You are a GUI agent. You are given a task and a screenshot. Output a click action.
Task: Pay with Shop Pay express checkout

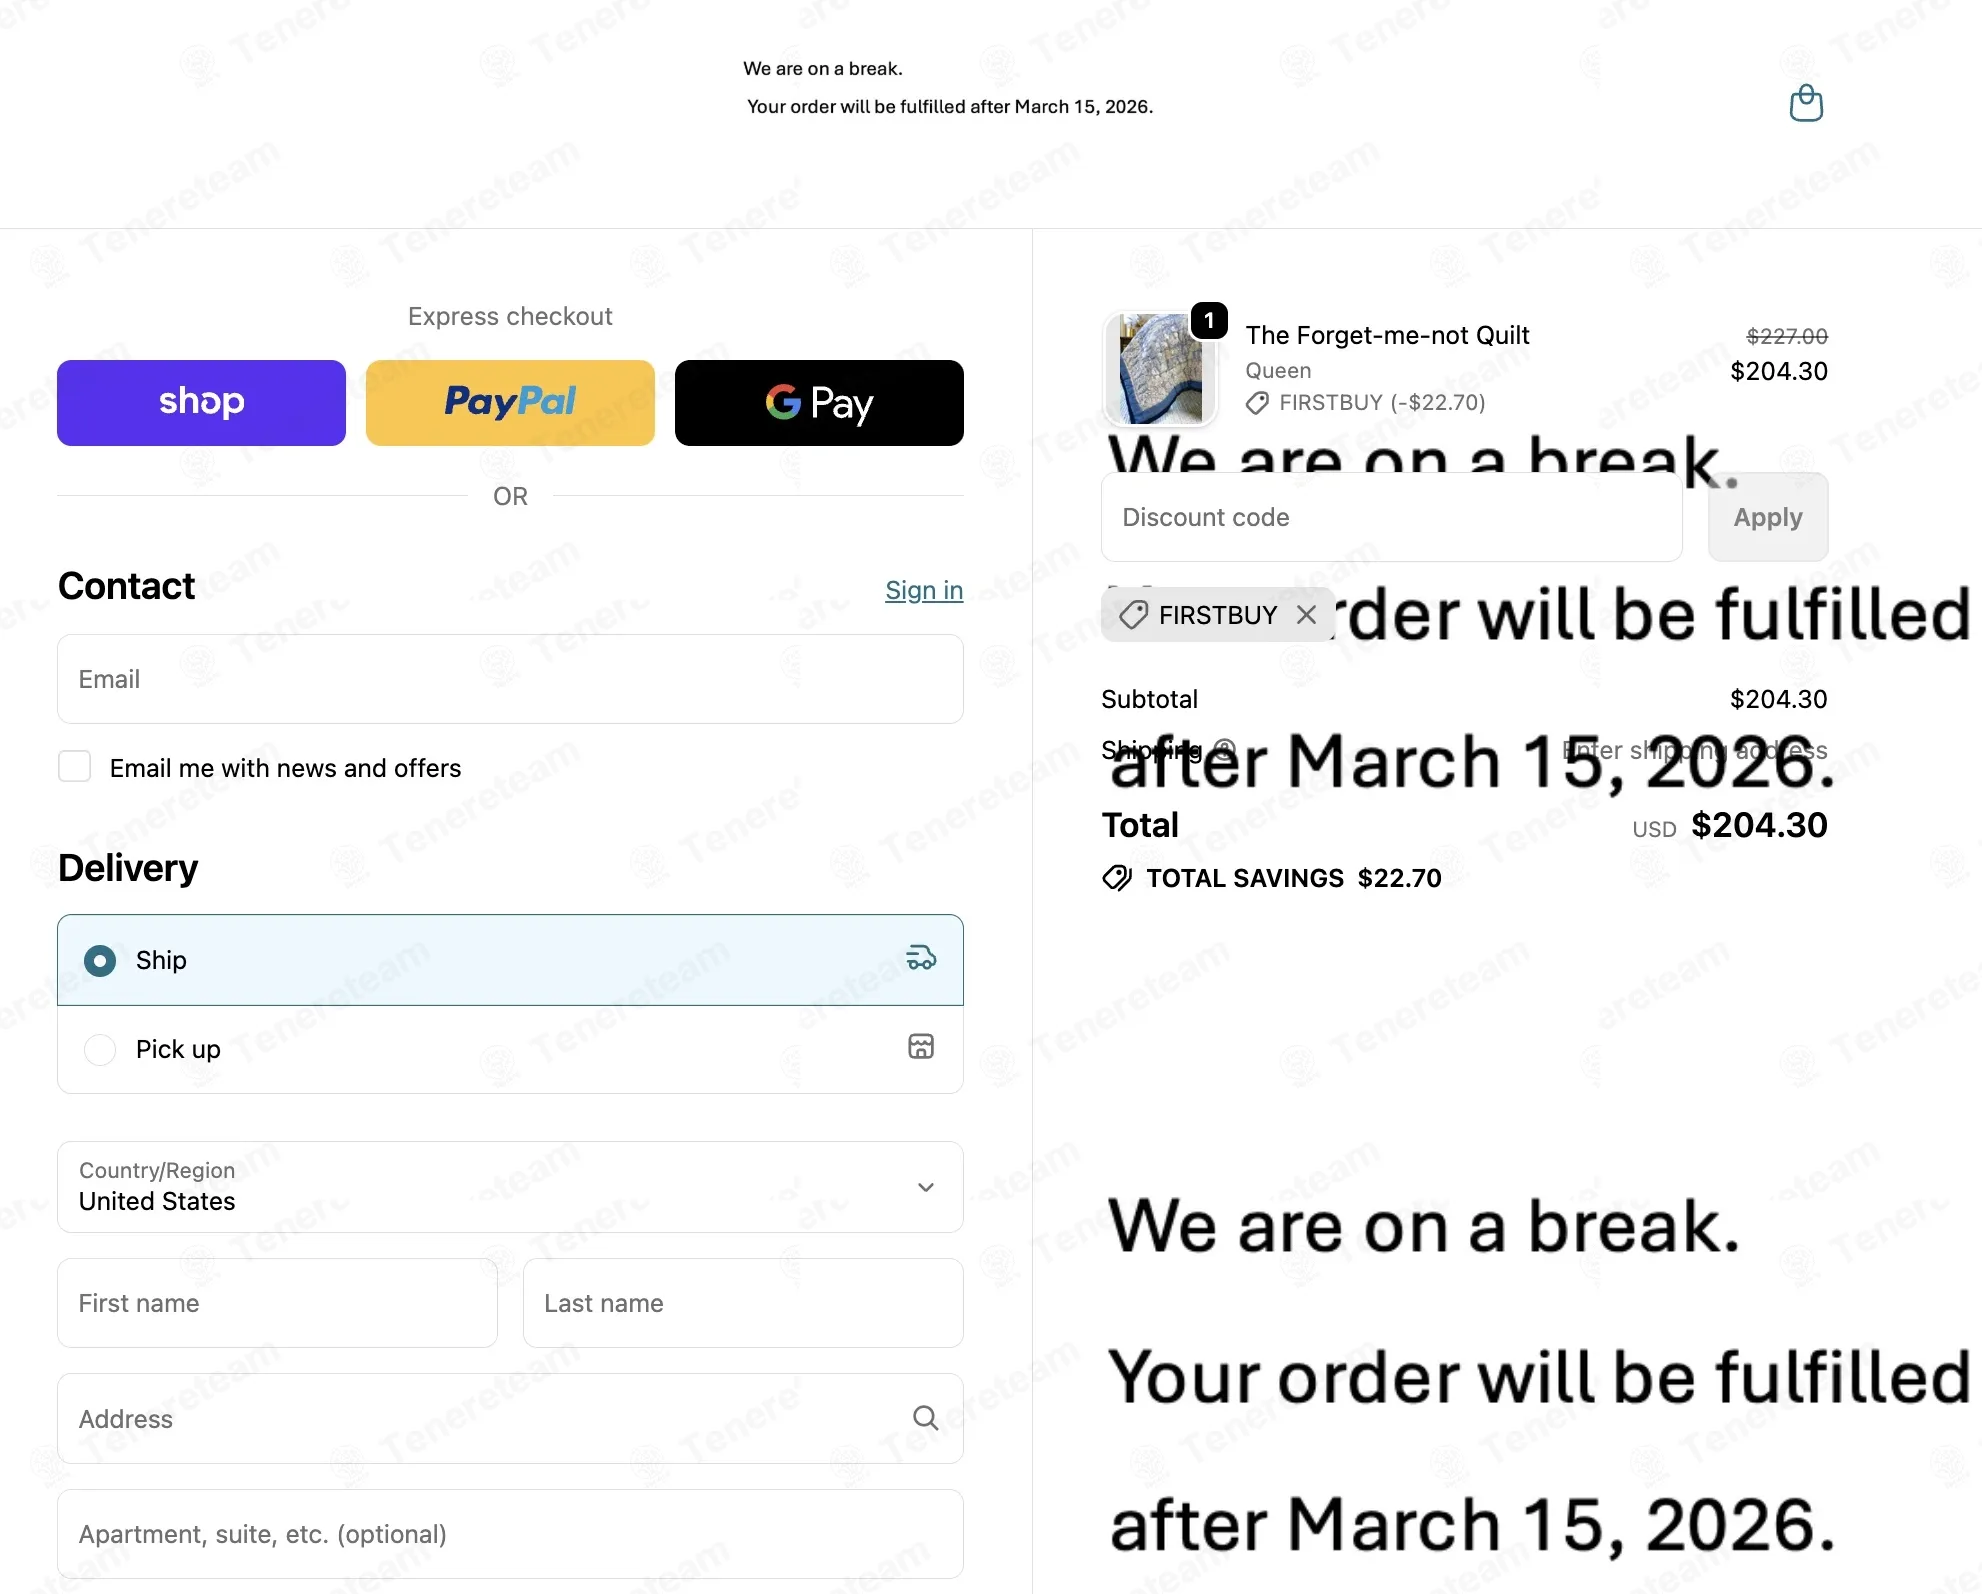coord(201,403)
